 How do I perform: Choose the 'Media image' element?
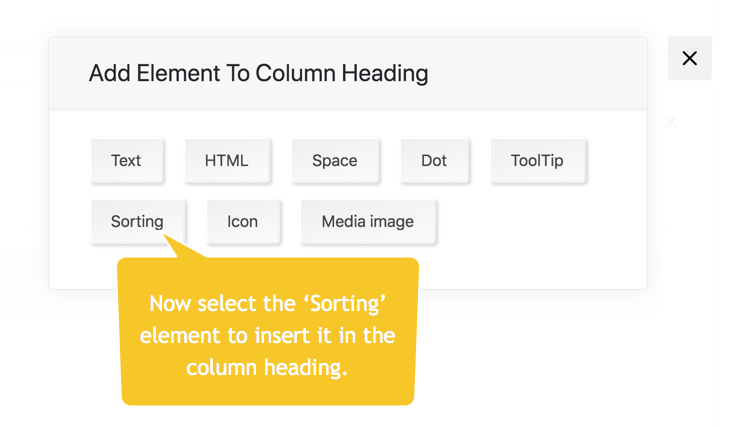(x=367, y=221)
